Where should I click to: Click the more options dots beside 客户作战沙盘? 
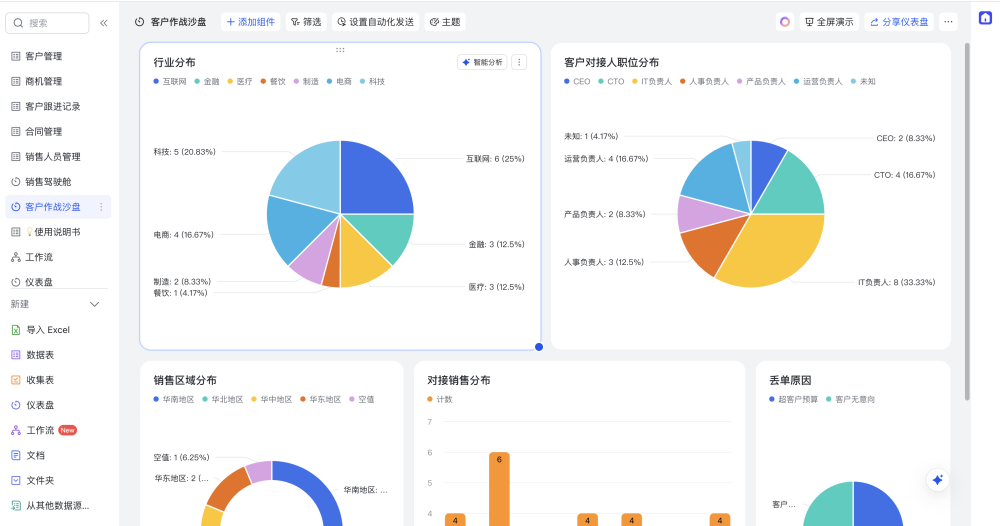click(x=101, y=207)
